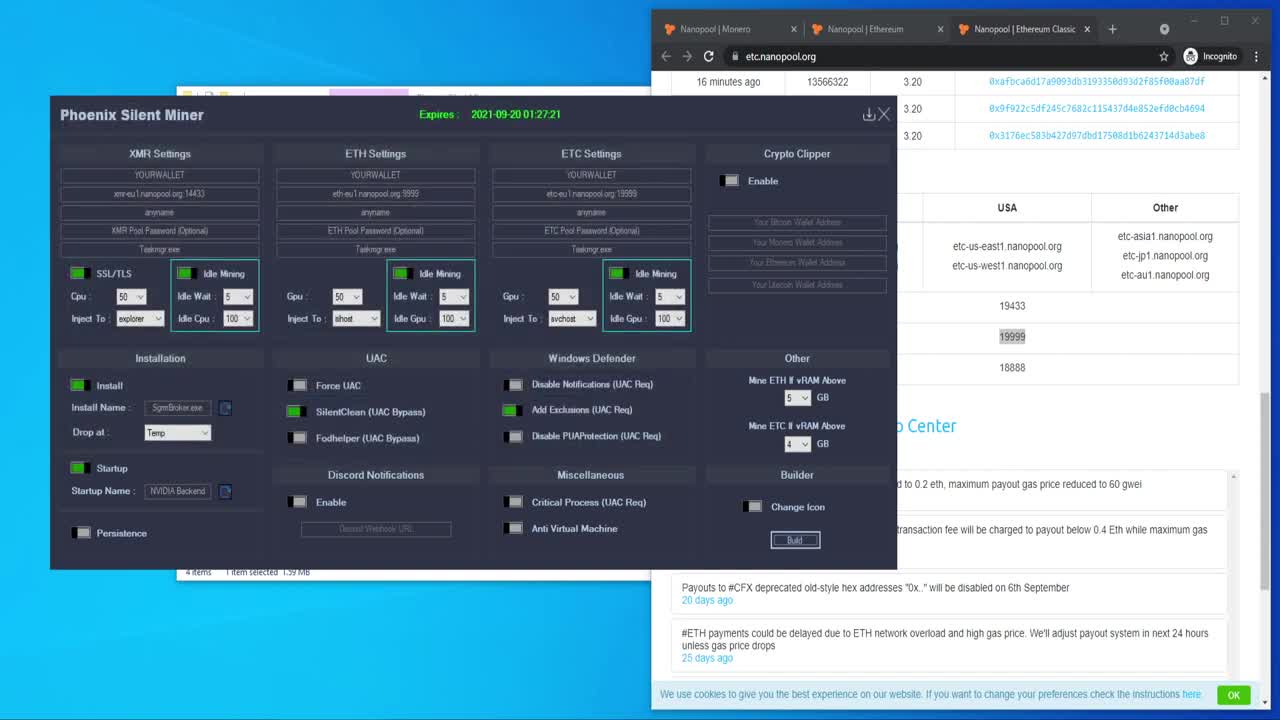The height and width of the screenshot is (720, 1280).
Task: Toggle SilentClean (UAC Bypass) switch
Action: point(297,411)
